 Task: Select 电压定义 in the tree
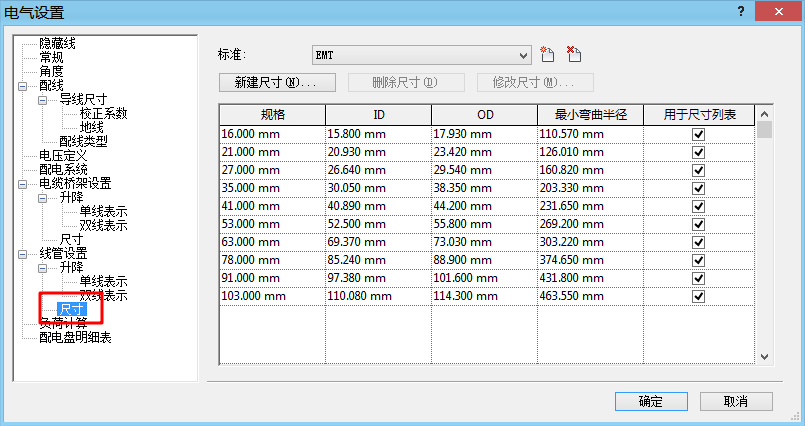63,156
